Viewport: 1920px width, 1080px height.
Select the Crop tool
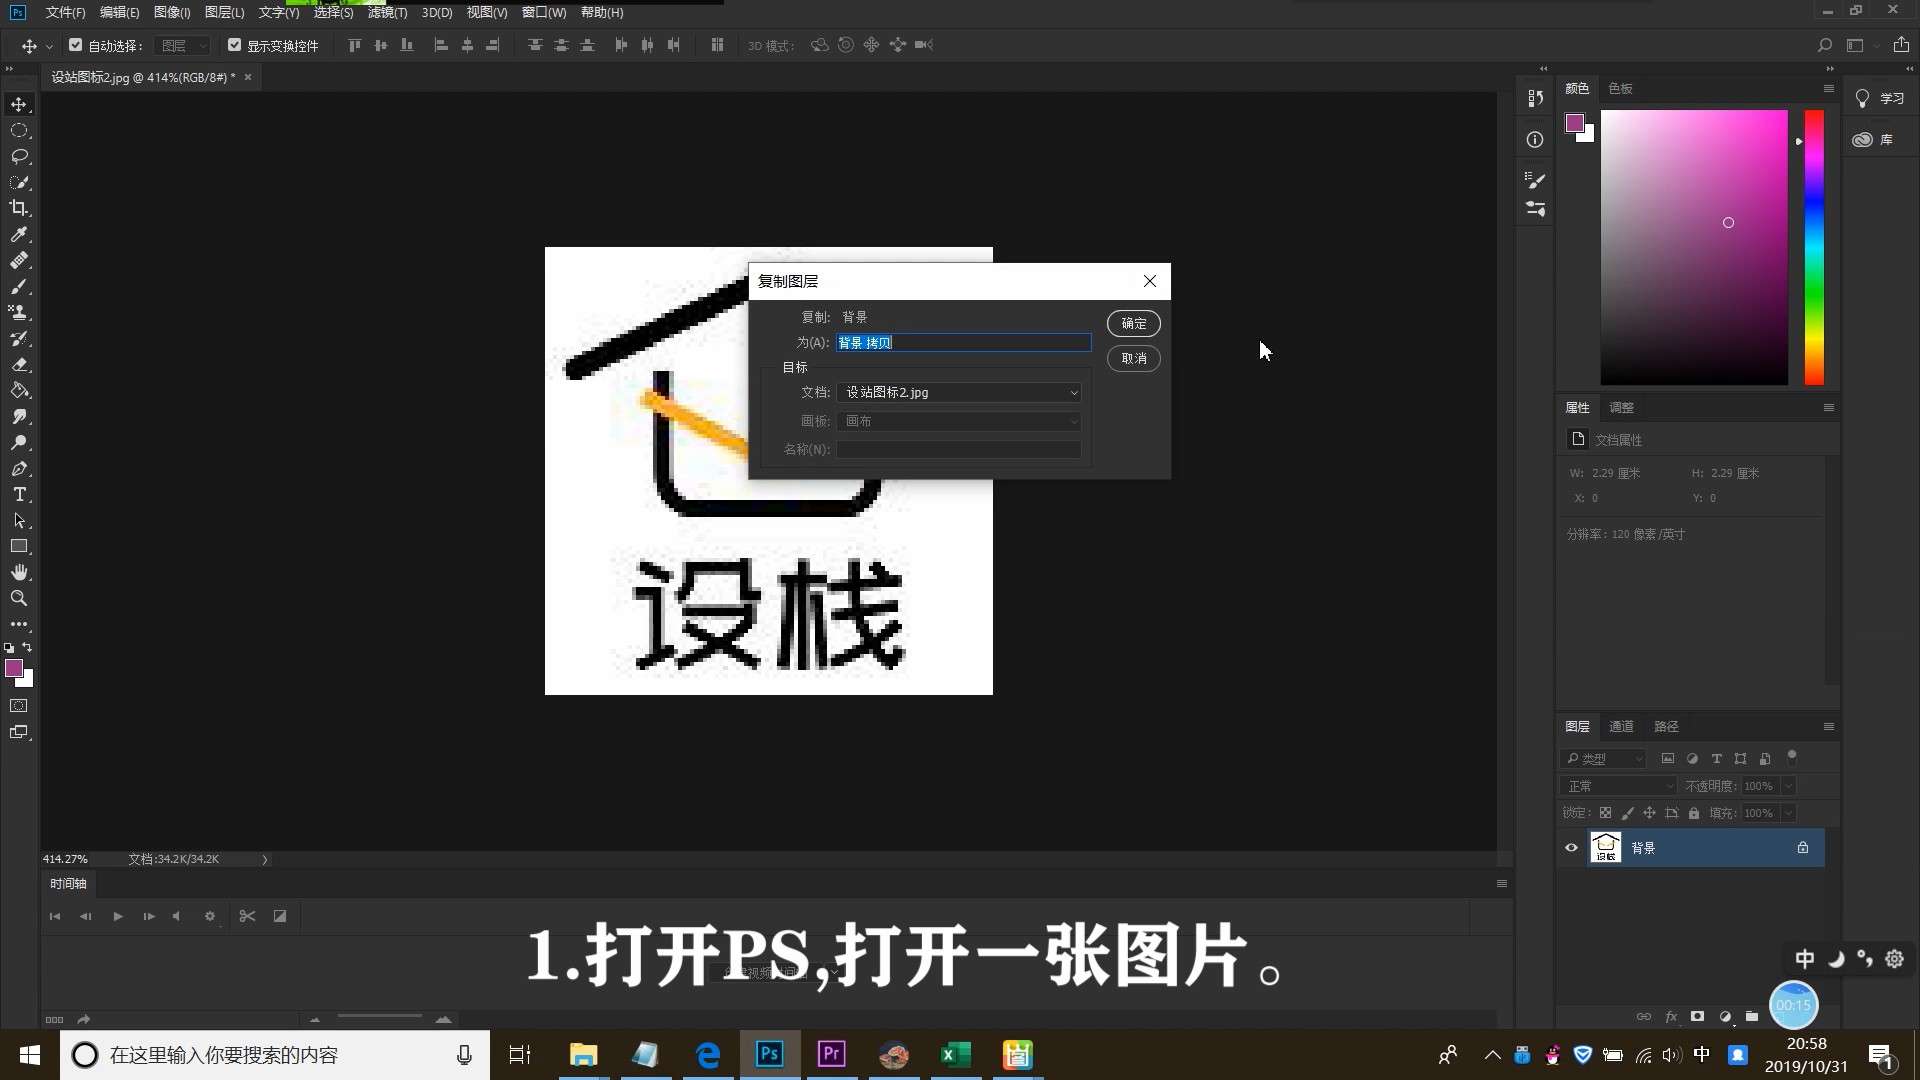19,208
